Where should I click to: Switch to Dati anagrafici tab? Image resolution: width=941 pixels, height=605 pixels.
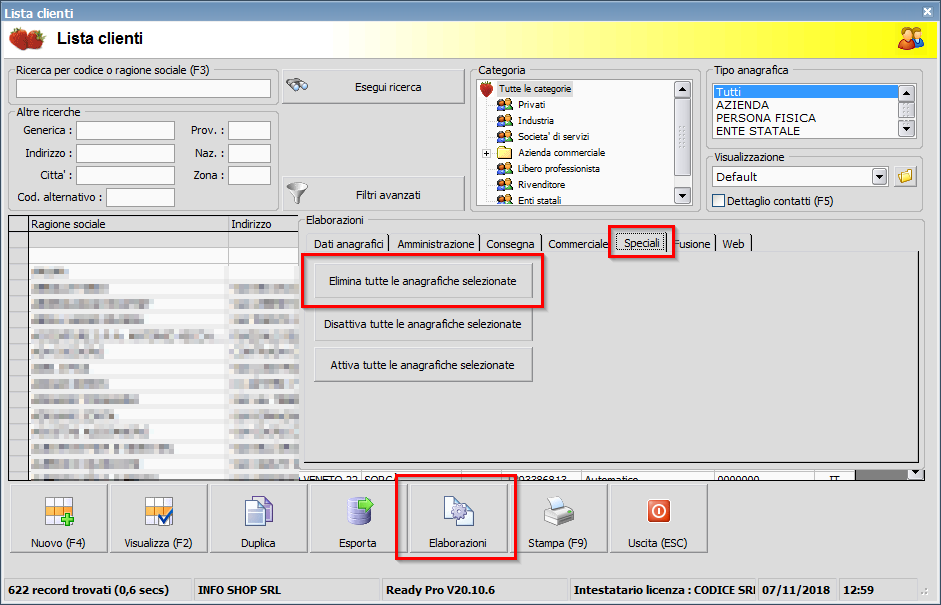(348, 244)
